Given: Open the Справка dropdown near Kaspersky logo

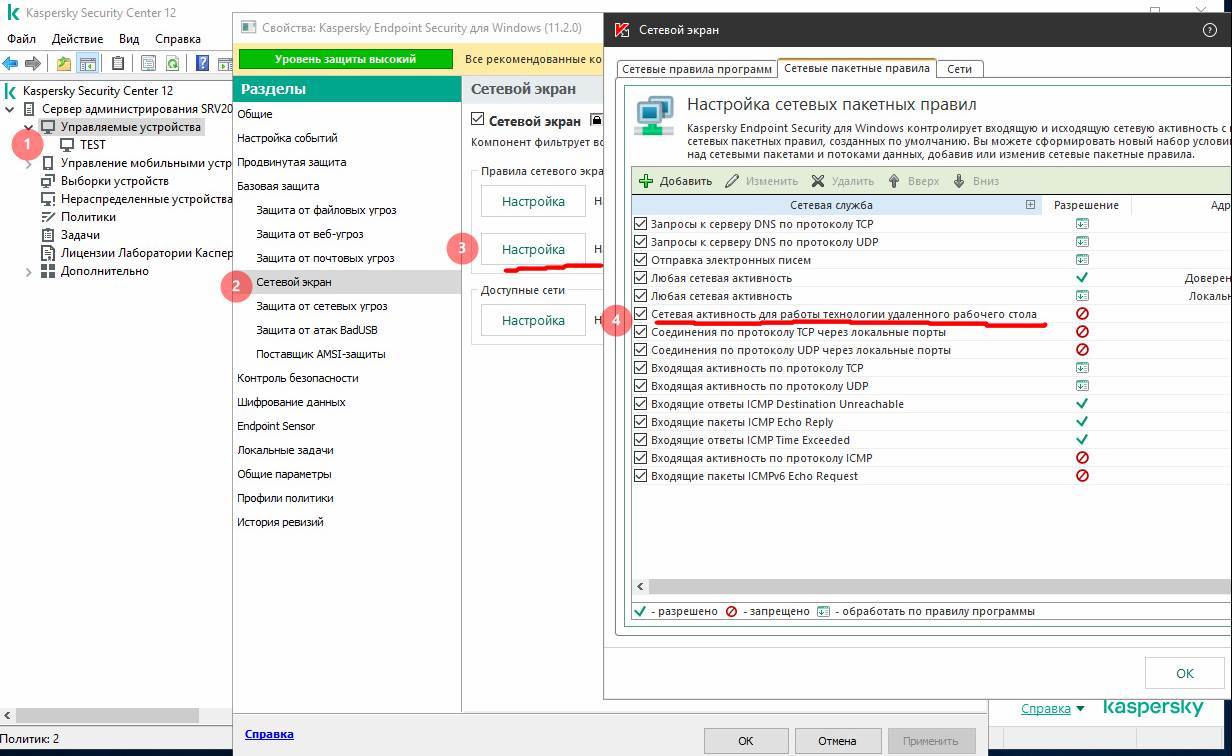Looking at the screenshot, I should [x=1053, y=708].
